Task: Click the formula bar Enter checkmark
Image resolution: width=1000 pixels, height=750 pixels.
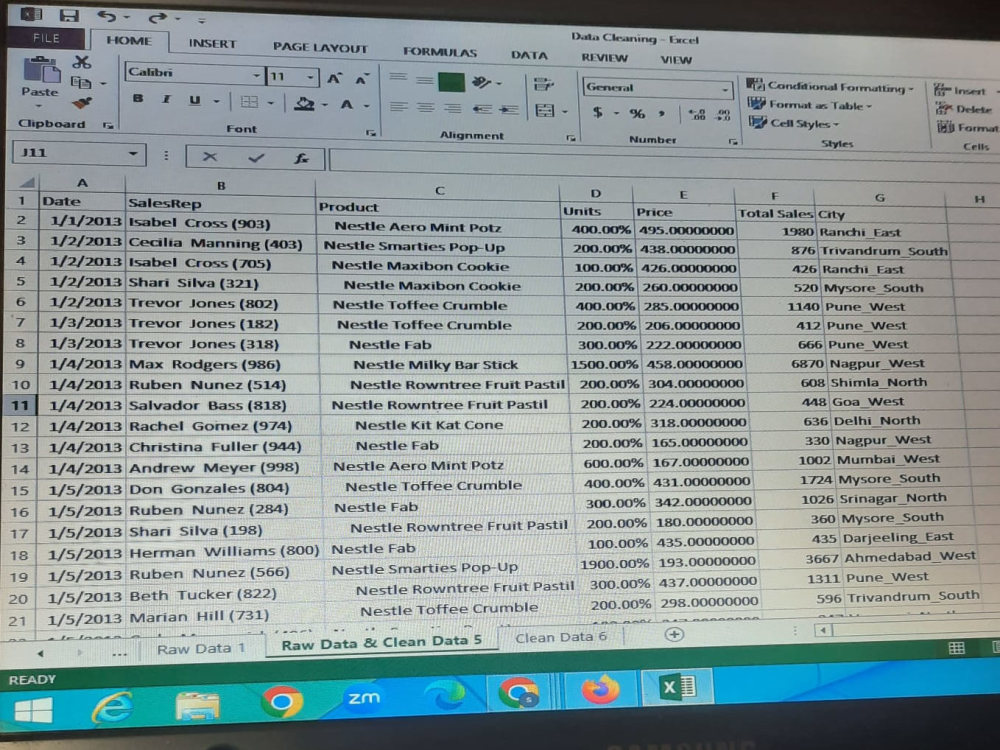Action: pyautogui.click(x=256, y=157)
